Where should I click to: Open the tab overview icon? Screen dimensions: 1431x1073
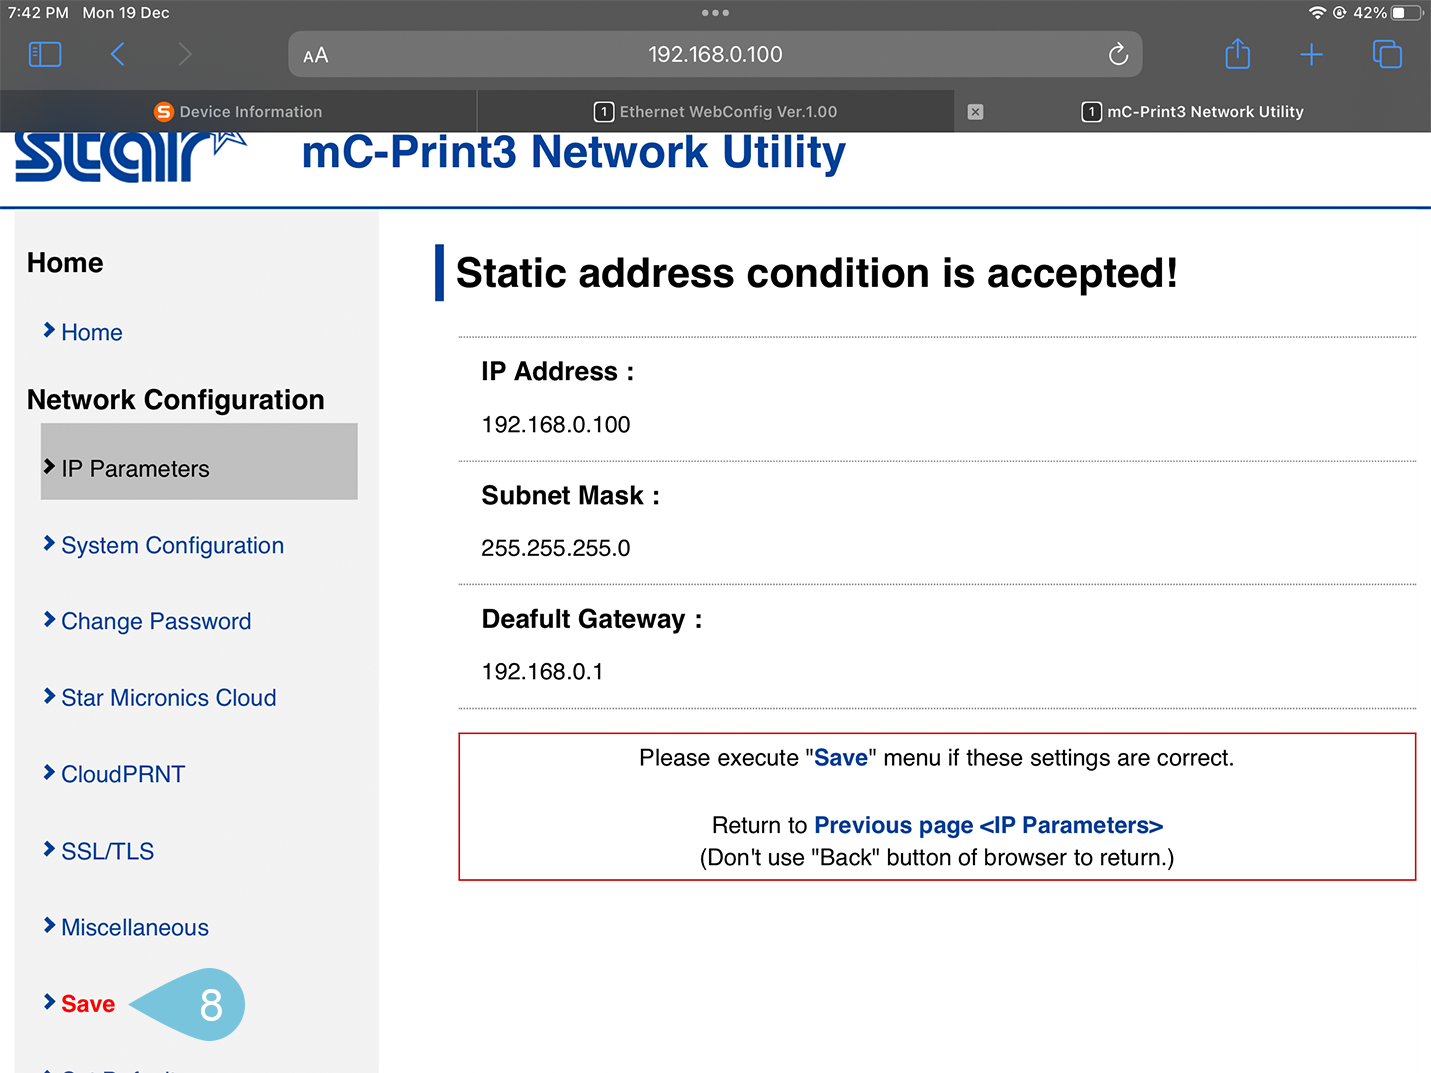tap(1387, 54)
